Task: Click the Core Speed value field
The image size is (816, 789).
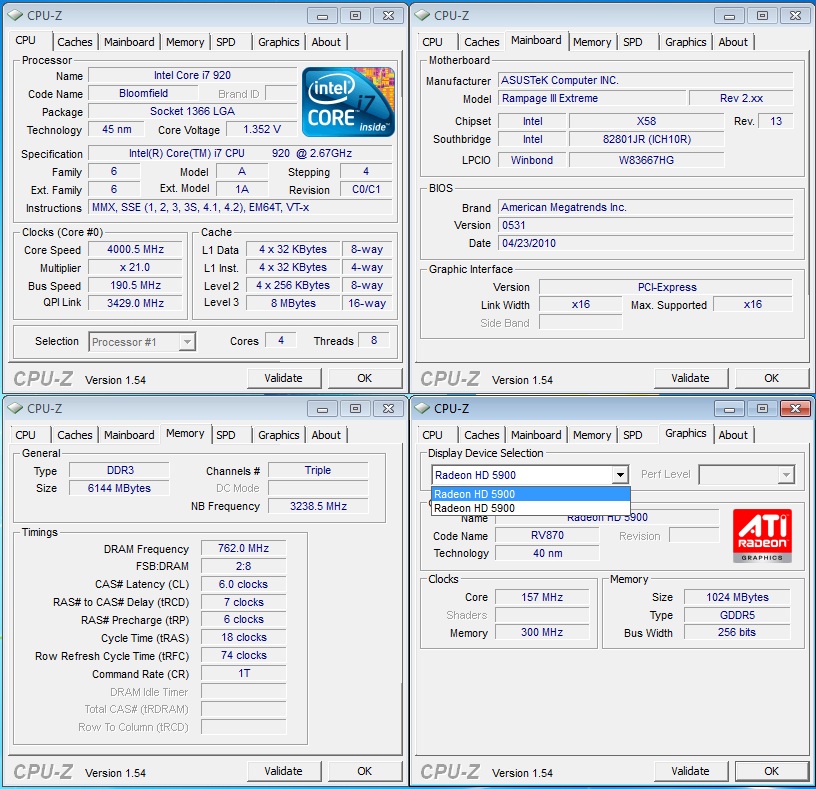Action: (x=135, y=250)
